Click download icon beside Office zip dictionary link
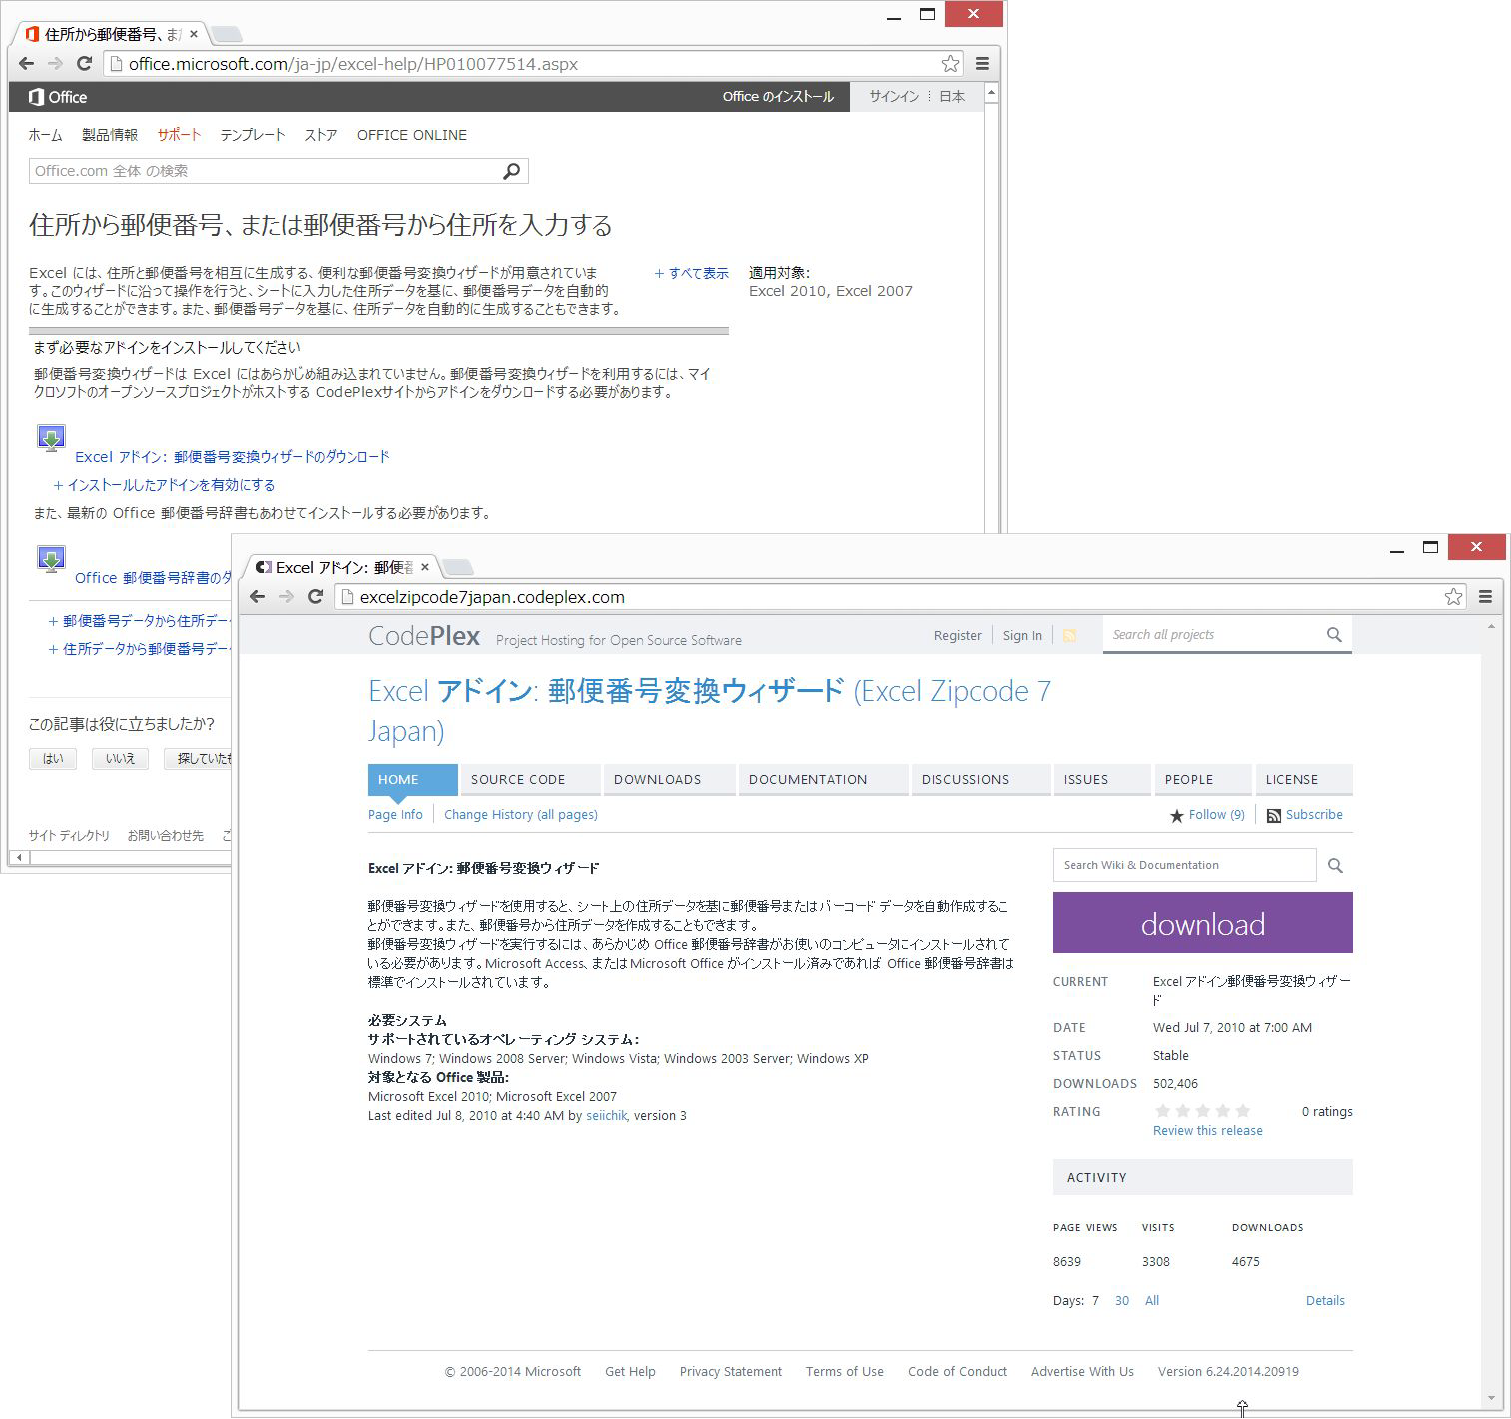The image size is (1511, 1419). [x=51, y=559]
